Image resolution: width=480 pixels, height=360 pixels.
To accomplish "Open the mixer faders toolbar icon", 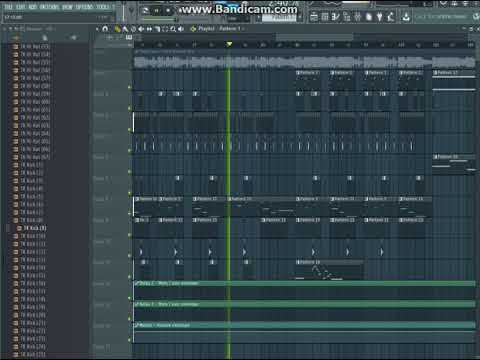I will [358, 17].
